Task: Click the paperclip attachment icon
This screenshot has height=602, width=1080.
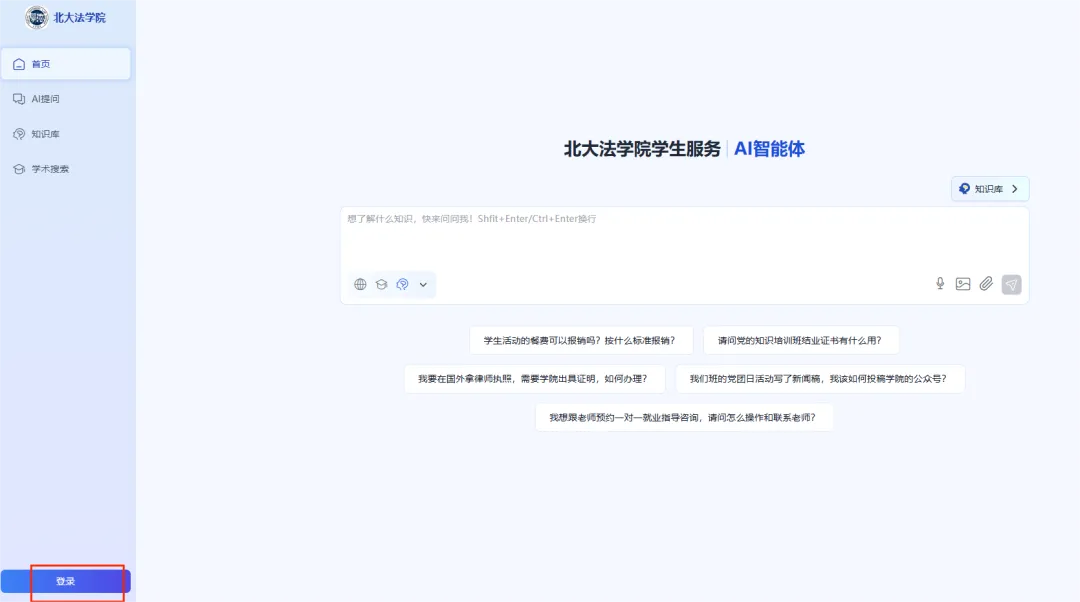Action: 986,284
